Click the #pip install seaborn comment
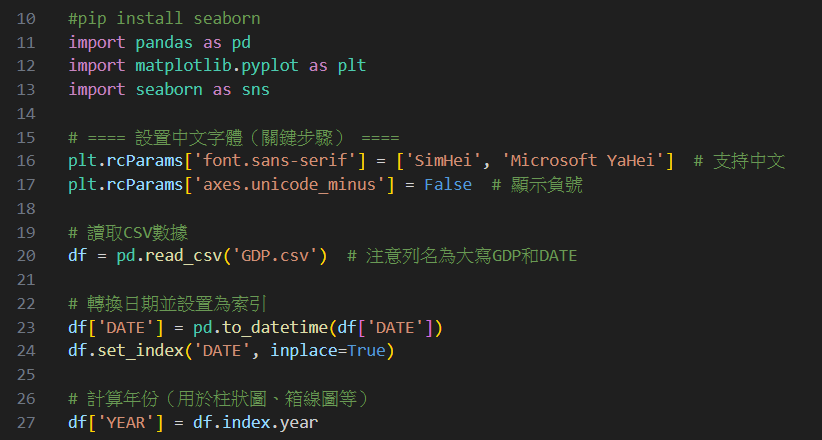Image resolution: width=822 pixels, height=440 pixels. click(x=164, y=18)
